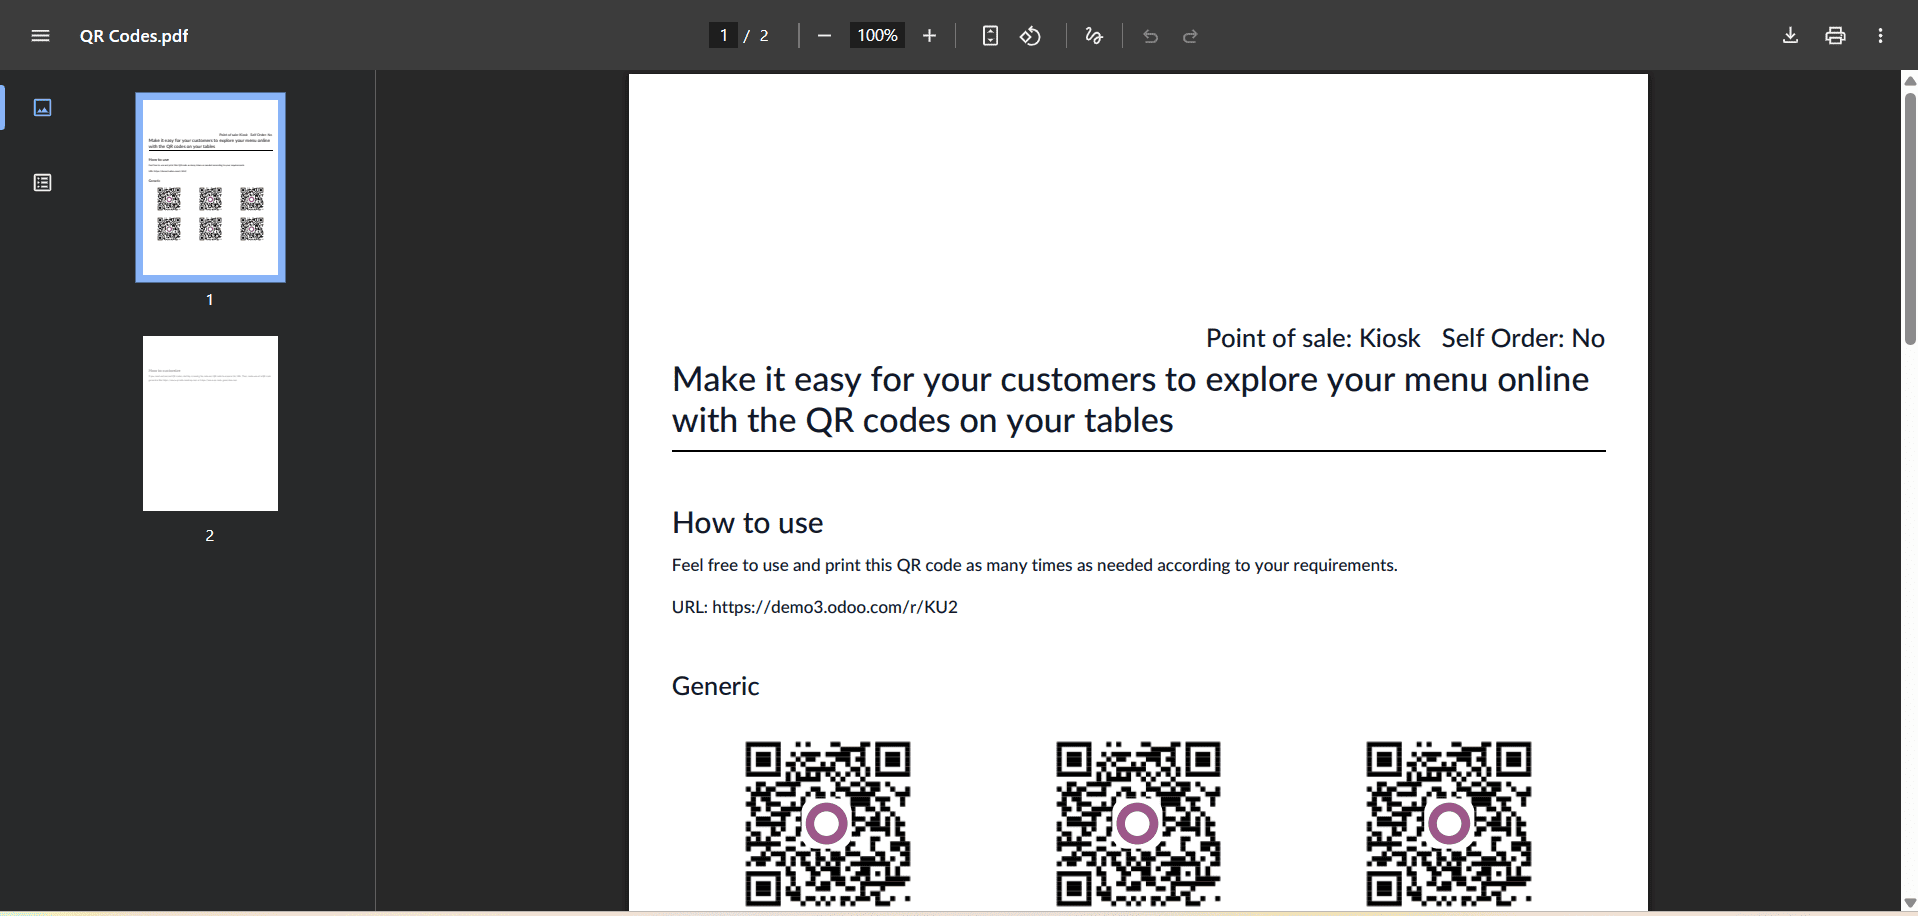
Task: Zoom in on the document
Action: click(x=929, y=35)
